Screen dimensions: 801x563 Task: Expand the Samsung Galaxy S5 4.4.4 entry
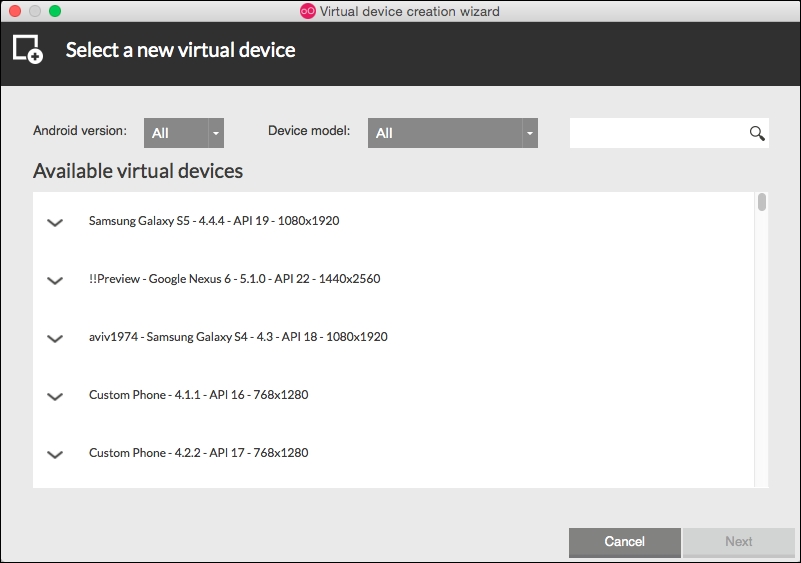[55, 222]
